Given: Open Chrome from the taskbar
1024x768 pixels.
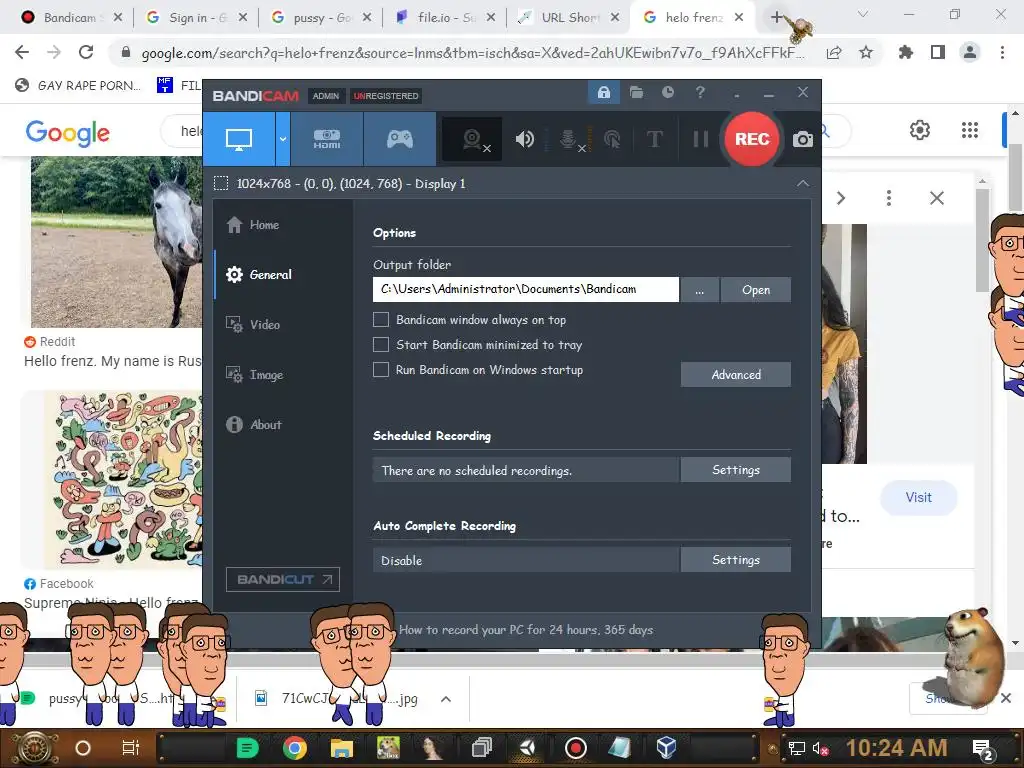Looking at the screenshot, I should (295, 748).
